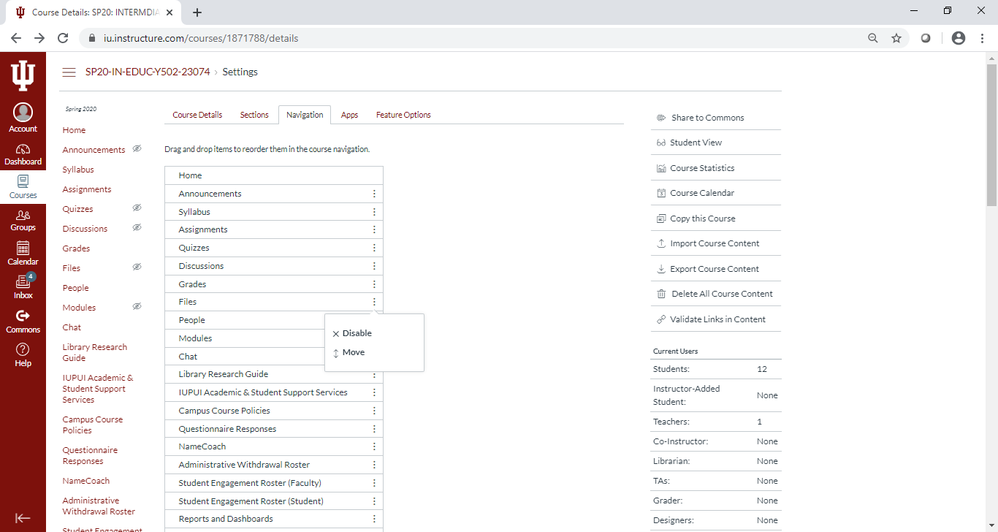Image resolution: width=998 pixels, height=532 pixels.
Task: Open Commons in the global navigation
Action: click(22, 321)
